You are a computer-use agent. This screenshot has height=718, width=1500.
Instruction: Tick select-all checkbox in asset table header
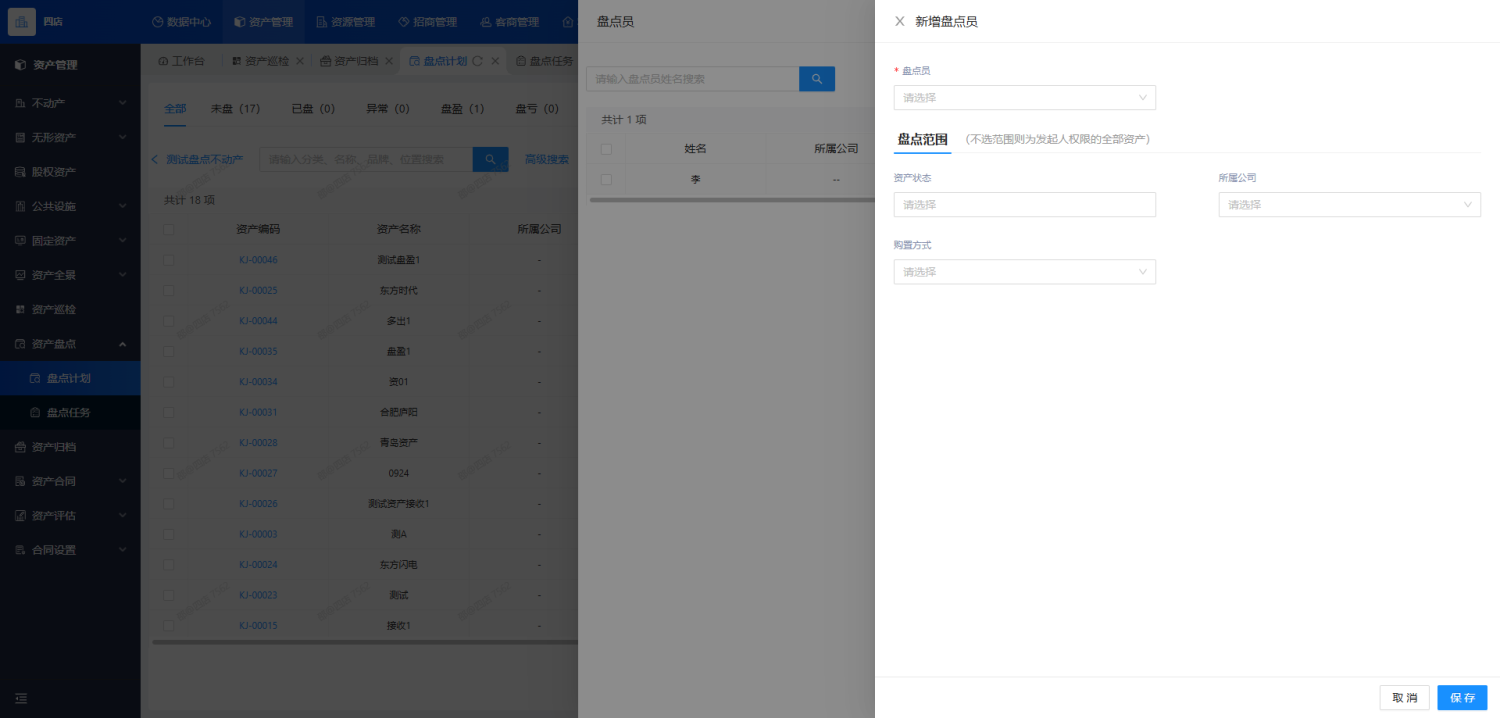pyautogui.click(x=169, y=229)
